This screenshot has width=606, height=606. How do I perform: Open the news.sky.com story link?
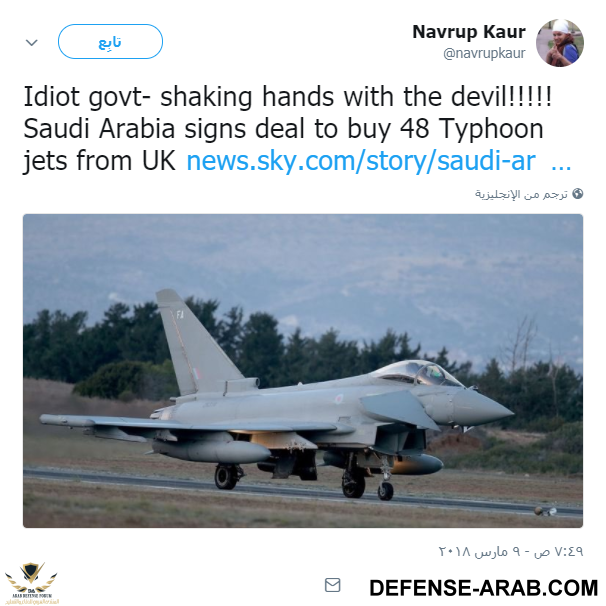pos(361,160)
